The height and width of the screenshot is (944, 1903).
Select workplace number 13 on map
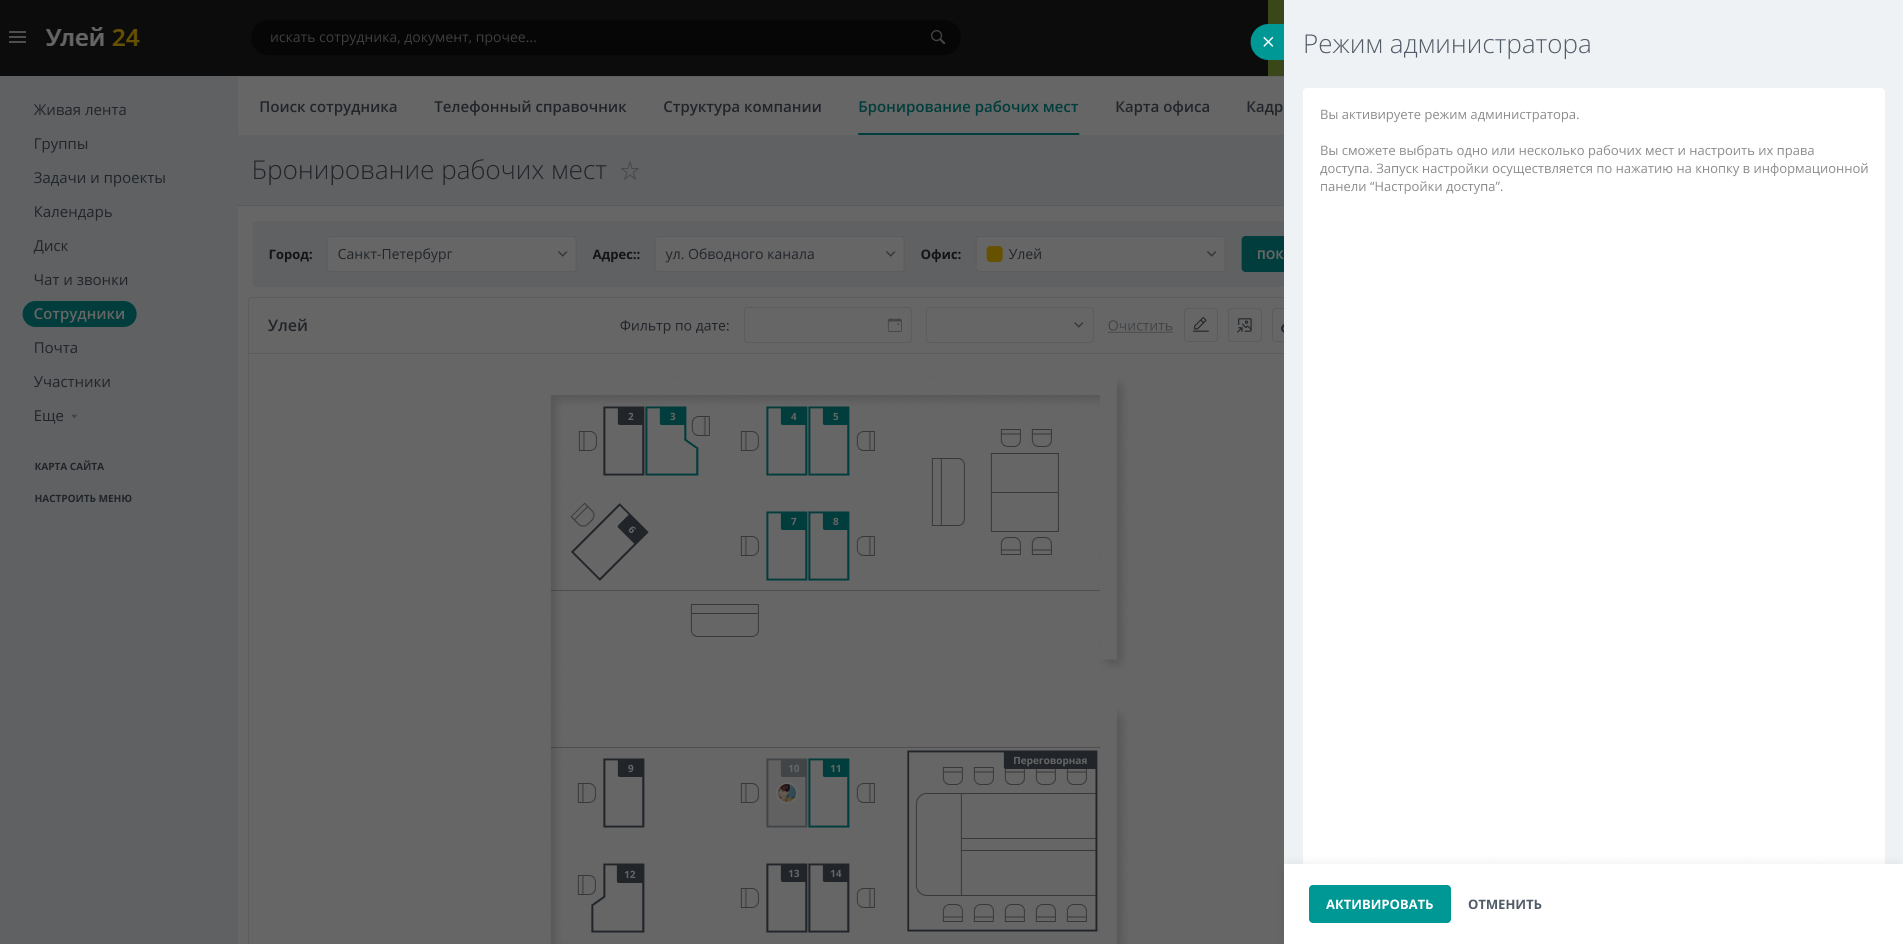[787, 898]
